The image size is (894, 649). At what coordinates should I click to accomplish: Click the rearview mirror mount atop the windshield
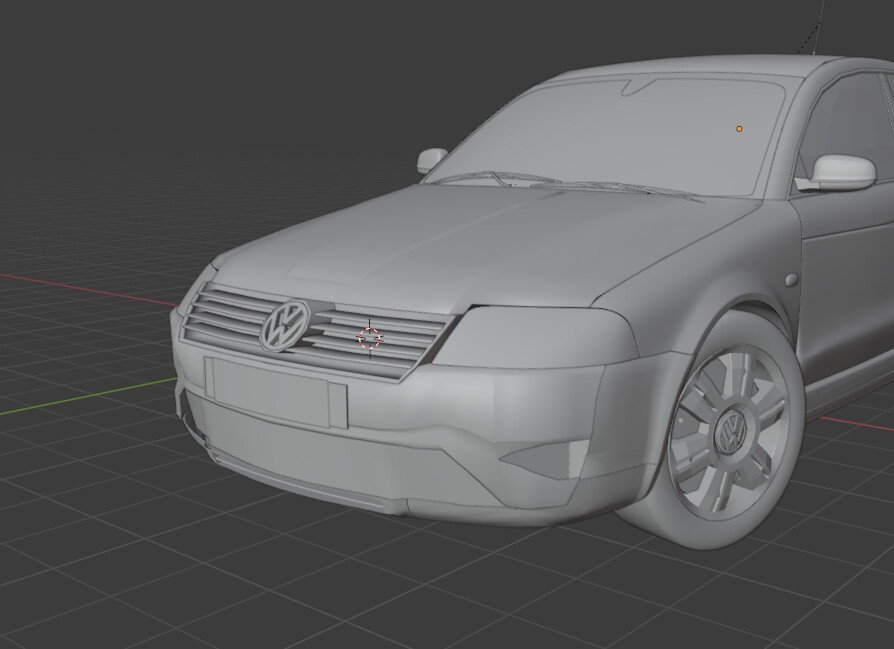click(635, 88)
